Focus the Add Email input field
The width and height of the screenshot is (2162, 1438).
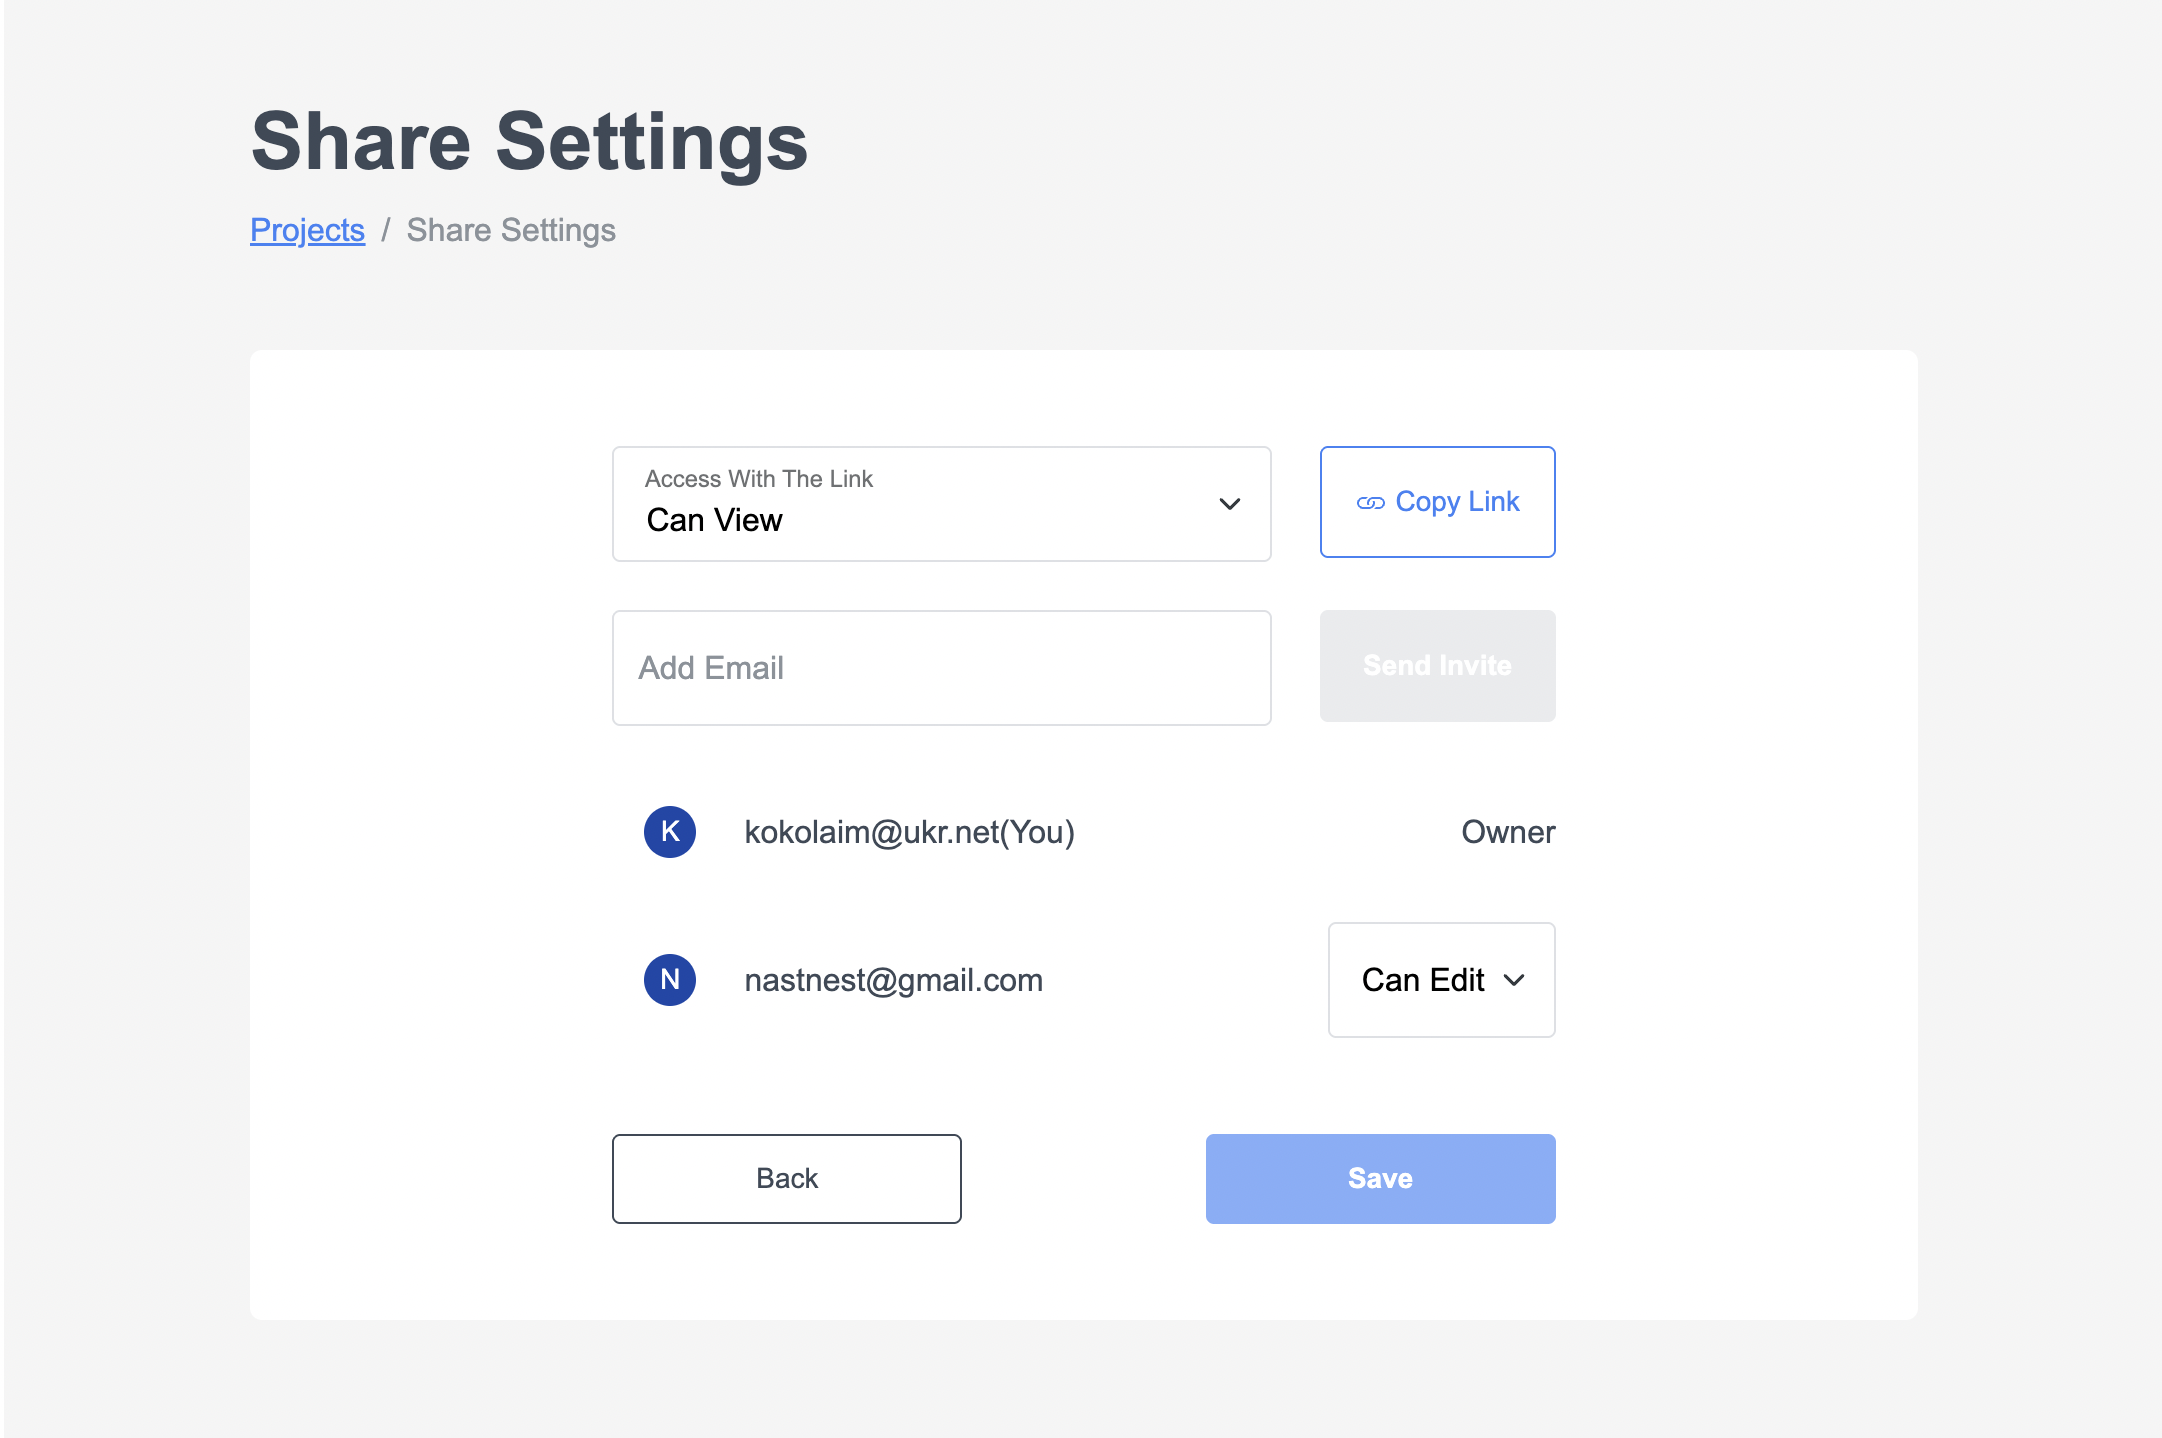[941, 668]
